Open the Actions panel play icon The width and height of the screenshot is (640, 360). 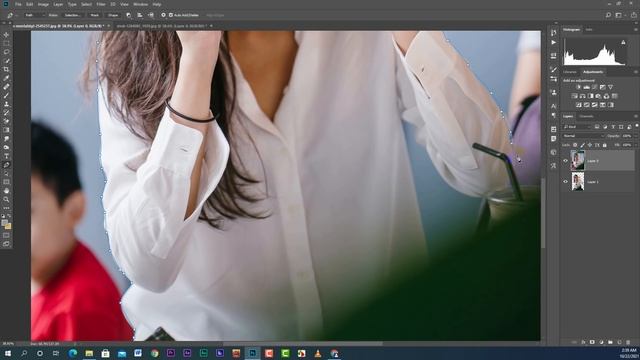pyautogui.click(x=553, y=42)
